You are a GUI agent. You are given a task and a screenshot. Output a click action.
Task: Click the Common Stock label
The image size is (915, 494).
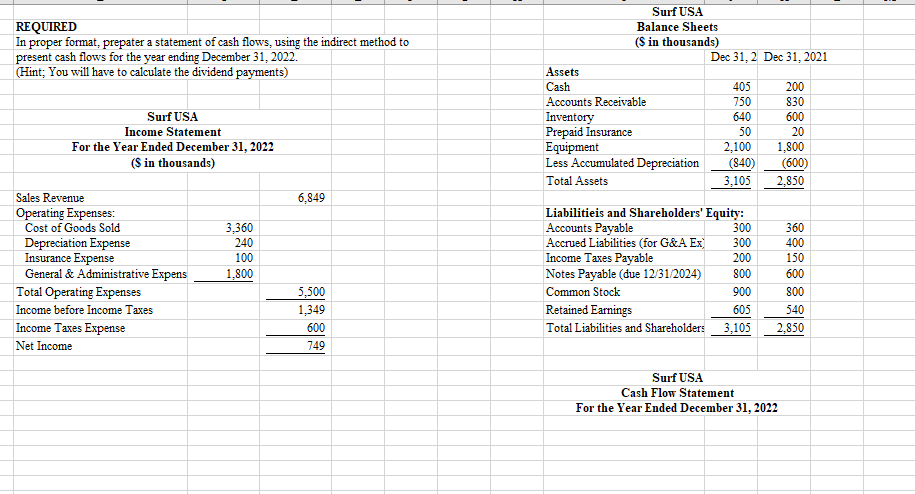coord(583,293)
